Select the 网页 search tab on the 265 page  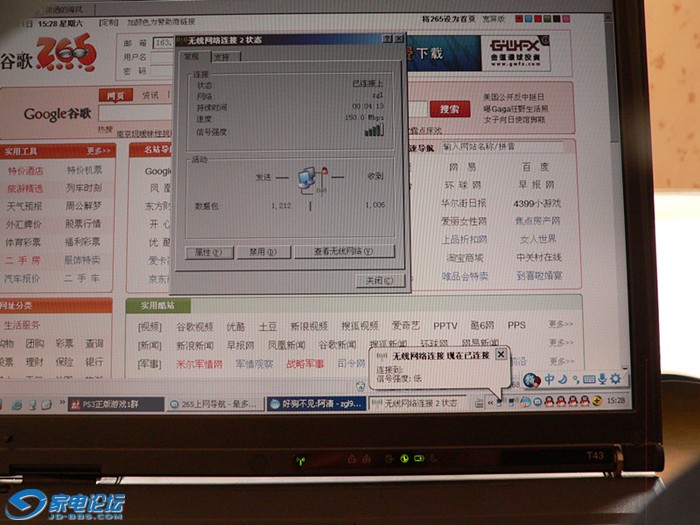116,95
